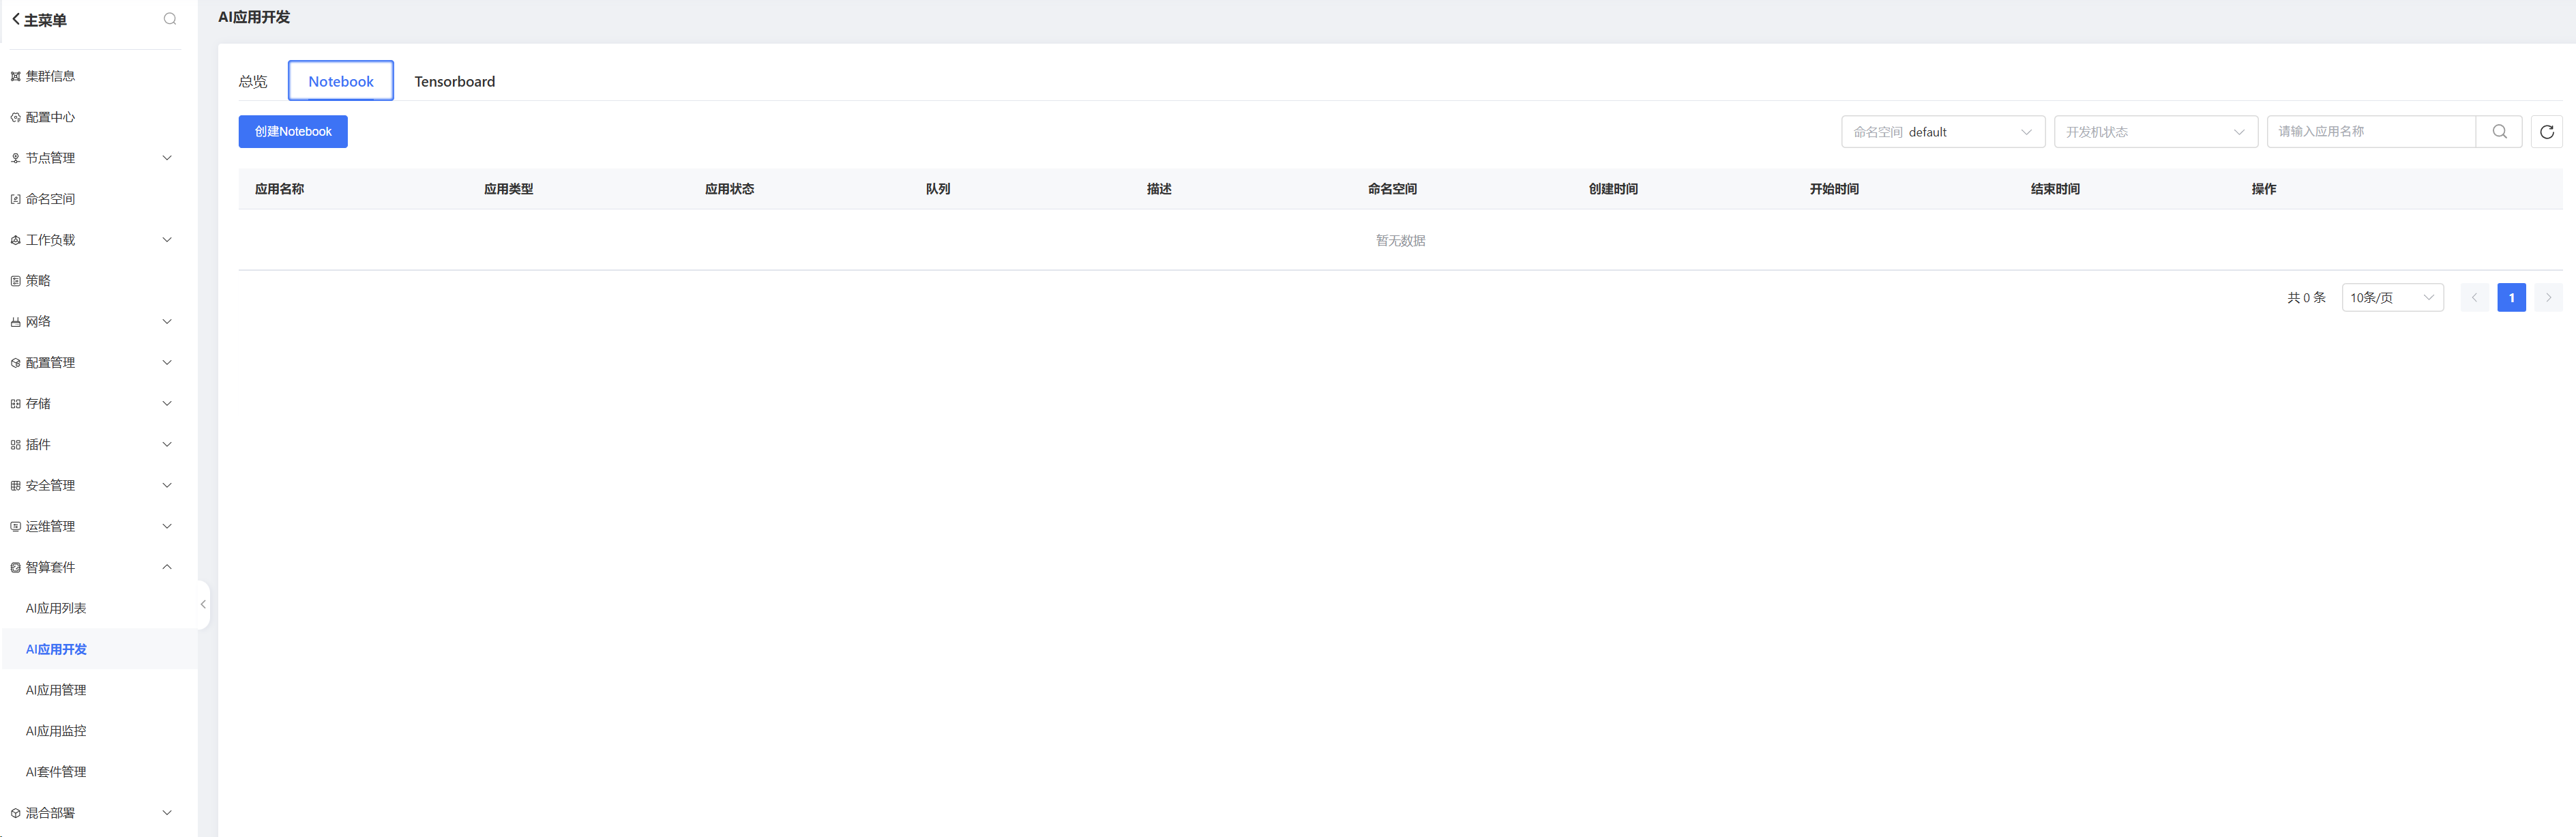This screenshot has height=837, width=2576.
Task: Open the 命名空间 default dropdown
Action: 1942,132
